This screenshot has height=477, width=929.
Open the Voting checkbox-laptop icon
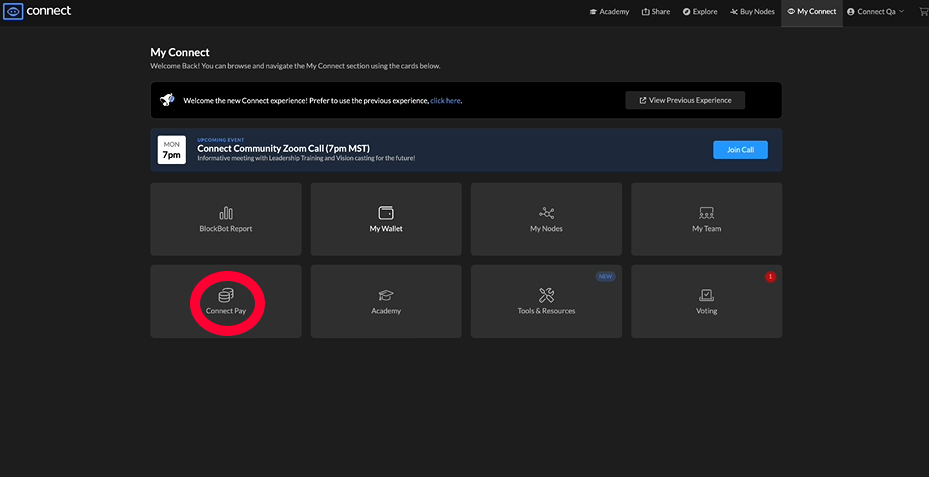[x=706, y=295]
